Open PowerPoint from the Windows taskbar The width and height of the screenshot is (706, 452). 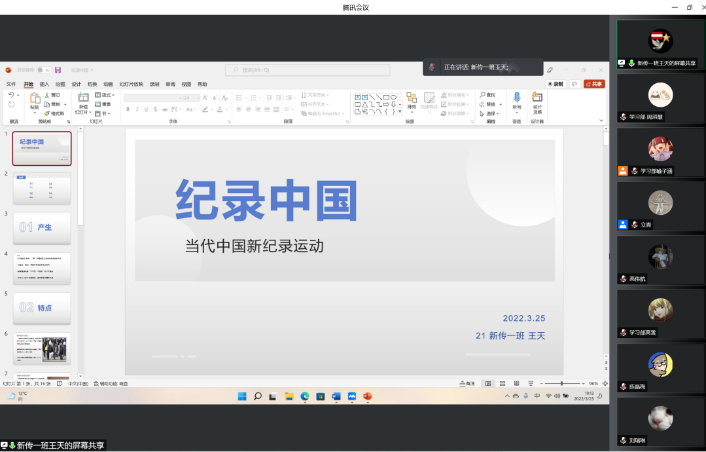367,397
